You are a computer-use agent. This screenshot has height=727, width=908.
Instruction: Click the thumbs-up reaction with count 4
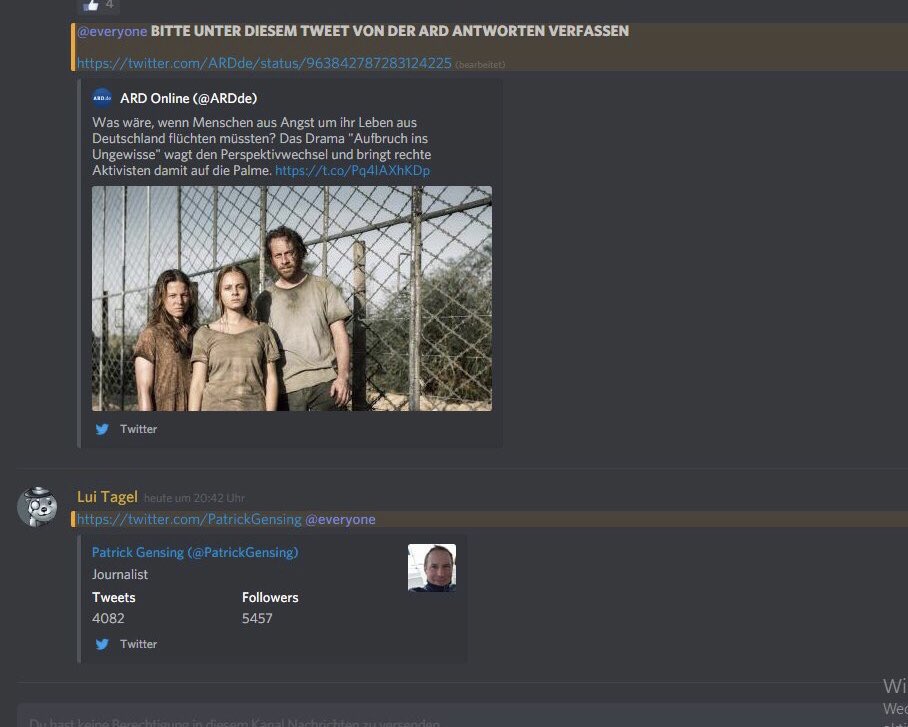tap(98, 5)
